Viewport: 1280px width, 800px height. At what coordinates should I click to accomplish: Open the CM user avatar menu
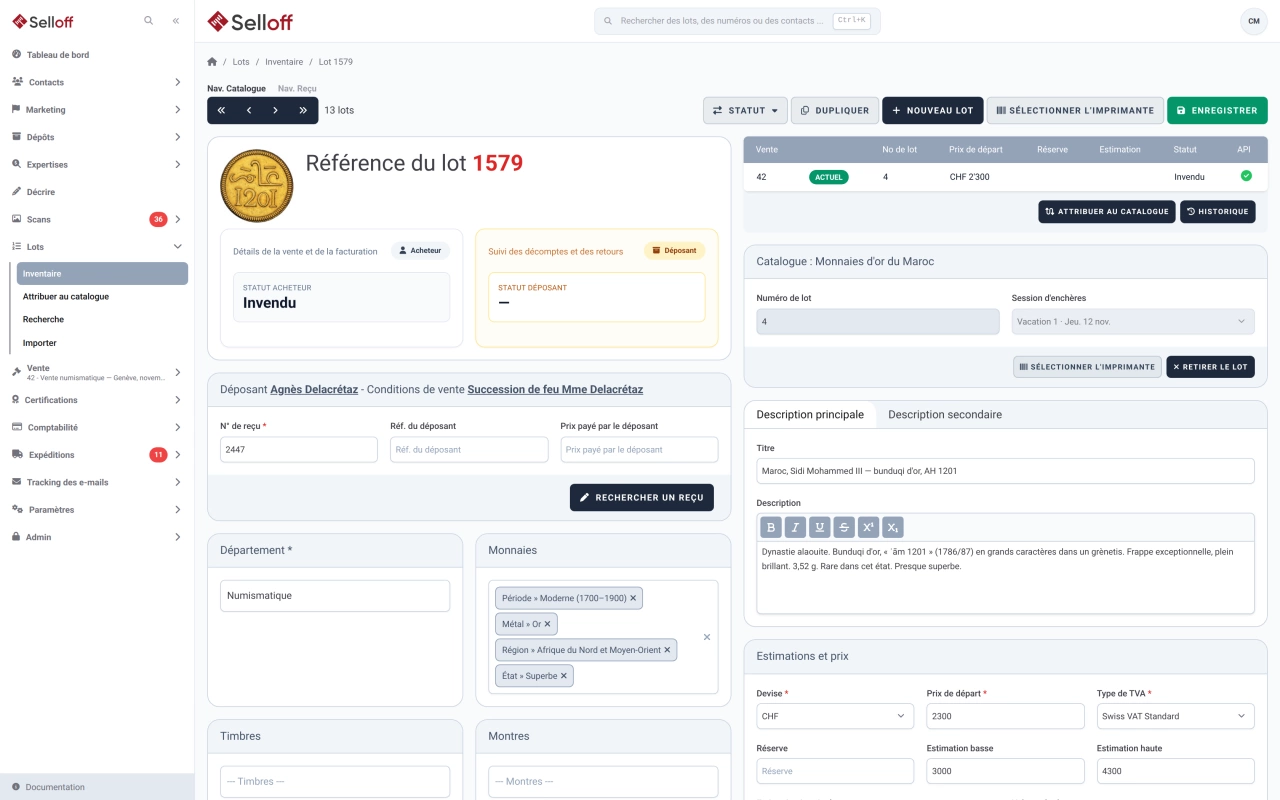1254,21
